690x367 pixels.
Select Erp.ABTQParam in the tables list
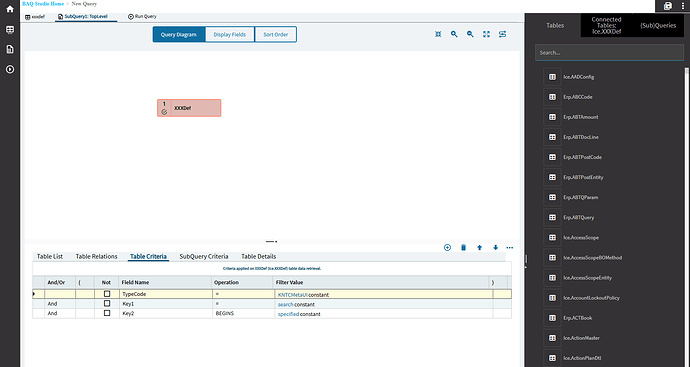580,198
